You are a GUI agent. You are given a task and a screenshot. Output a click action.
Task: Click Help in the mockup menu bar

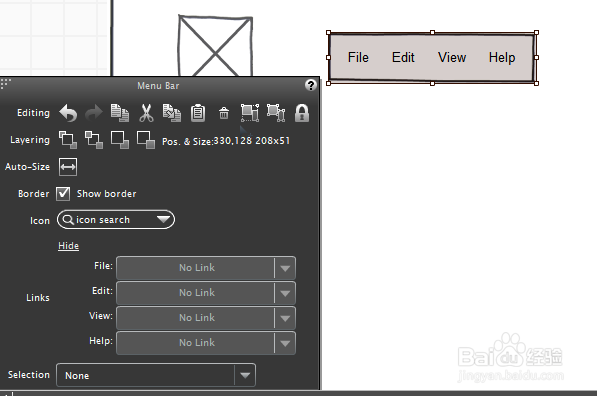(502, 58)
